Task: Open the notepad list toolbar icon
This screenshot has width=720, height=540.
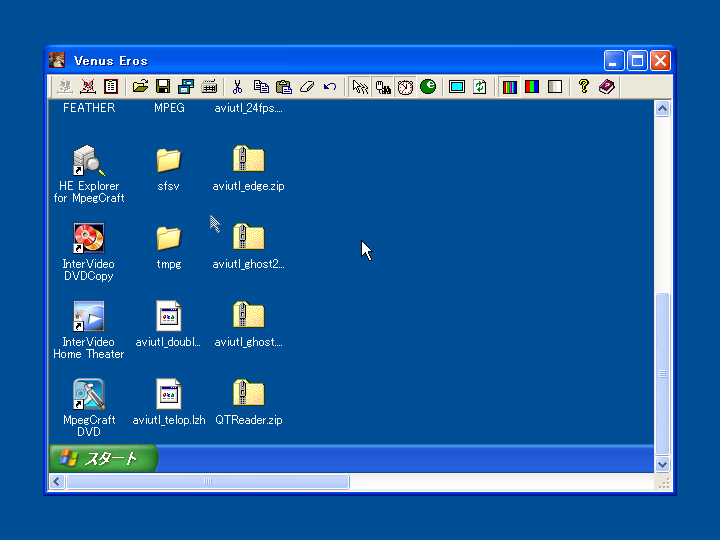Action: (111, 86)
